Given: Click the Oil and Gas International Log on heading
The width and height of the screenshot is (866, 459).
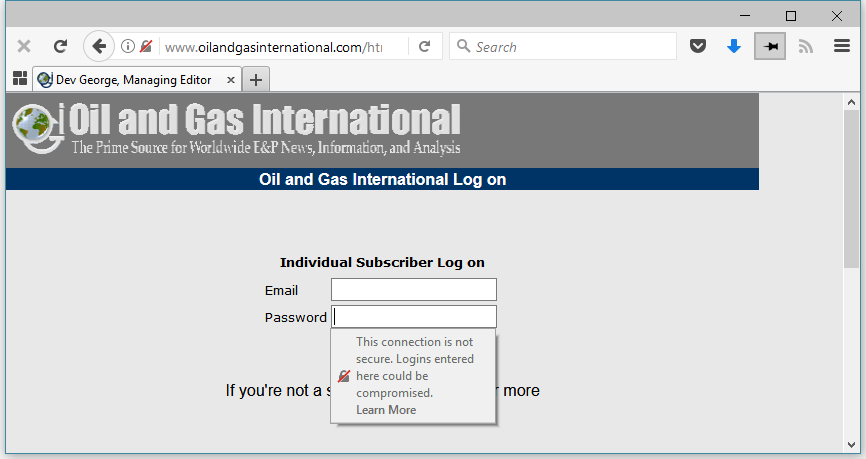Looking at the screenshot, I should click(382, 180).
